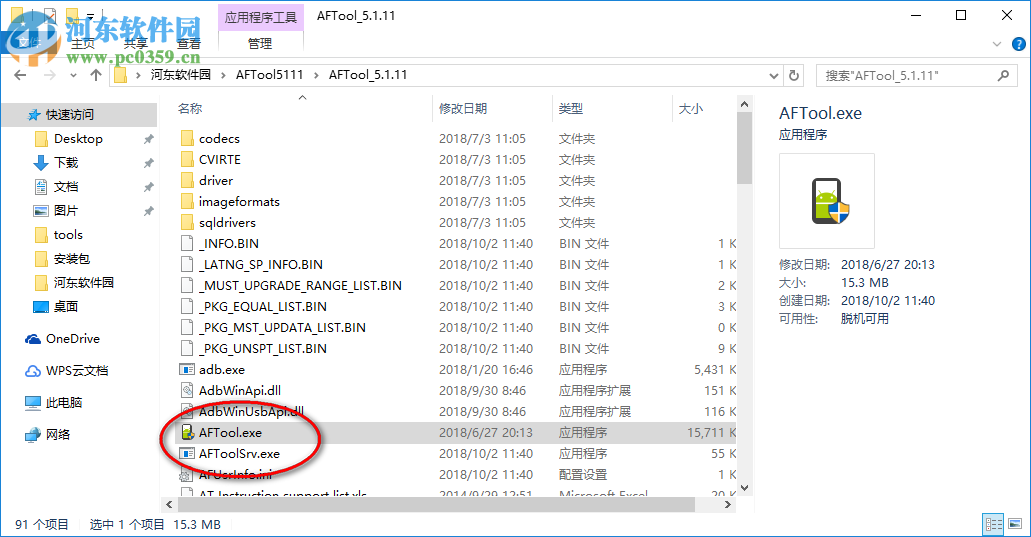Click the horizontal scrollbar right arrow
The width and height of the screenshot is (1031, 537).
point(728,505)
